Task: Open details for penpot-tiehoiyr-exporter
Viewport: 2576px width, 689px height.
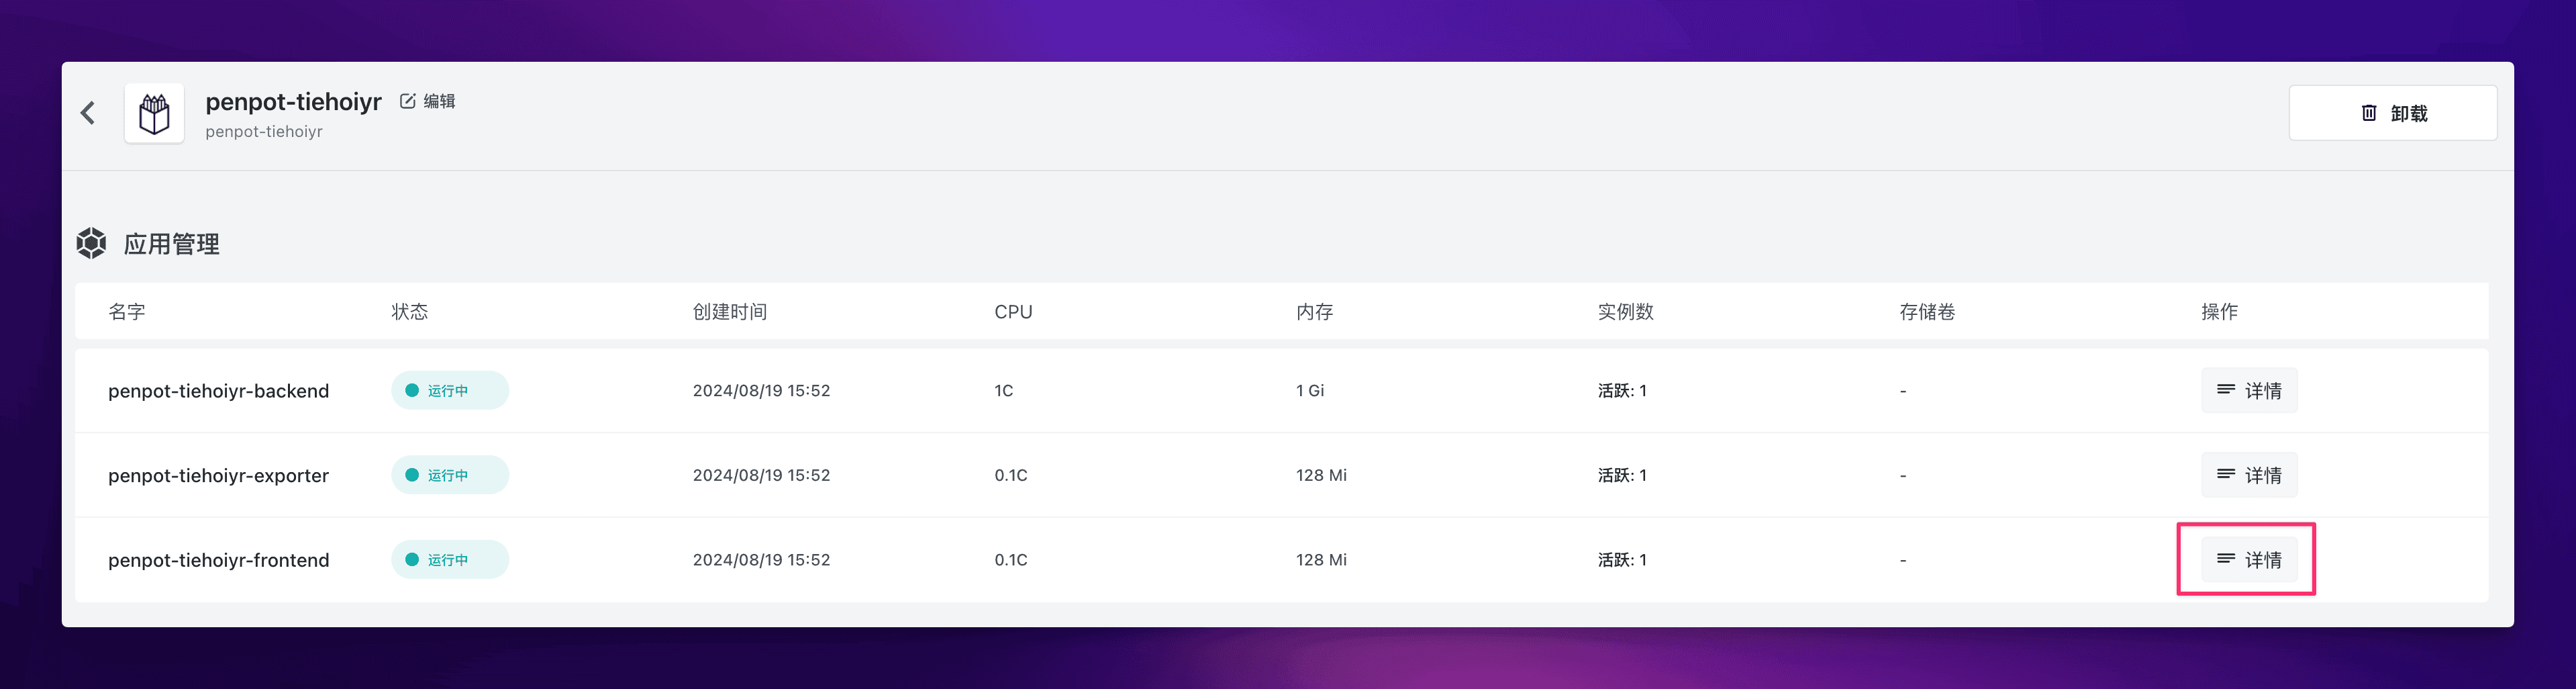Action: click(2249, 475)
